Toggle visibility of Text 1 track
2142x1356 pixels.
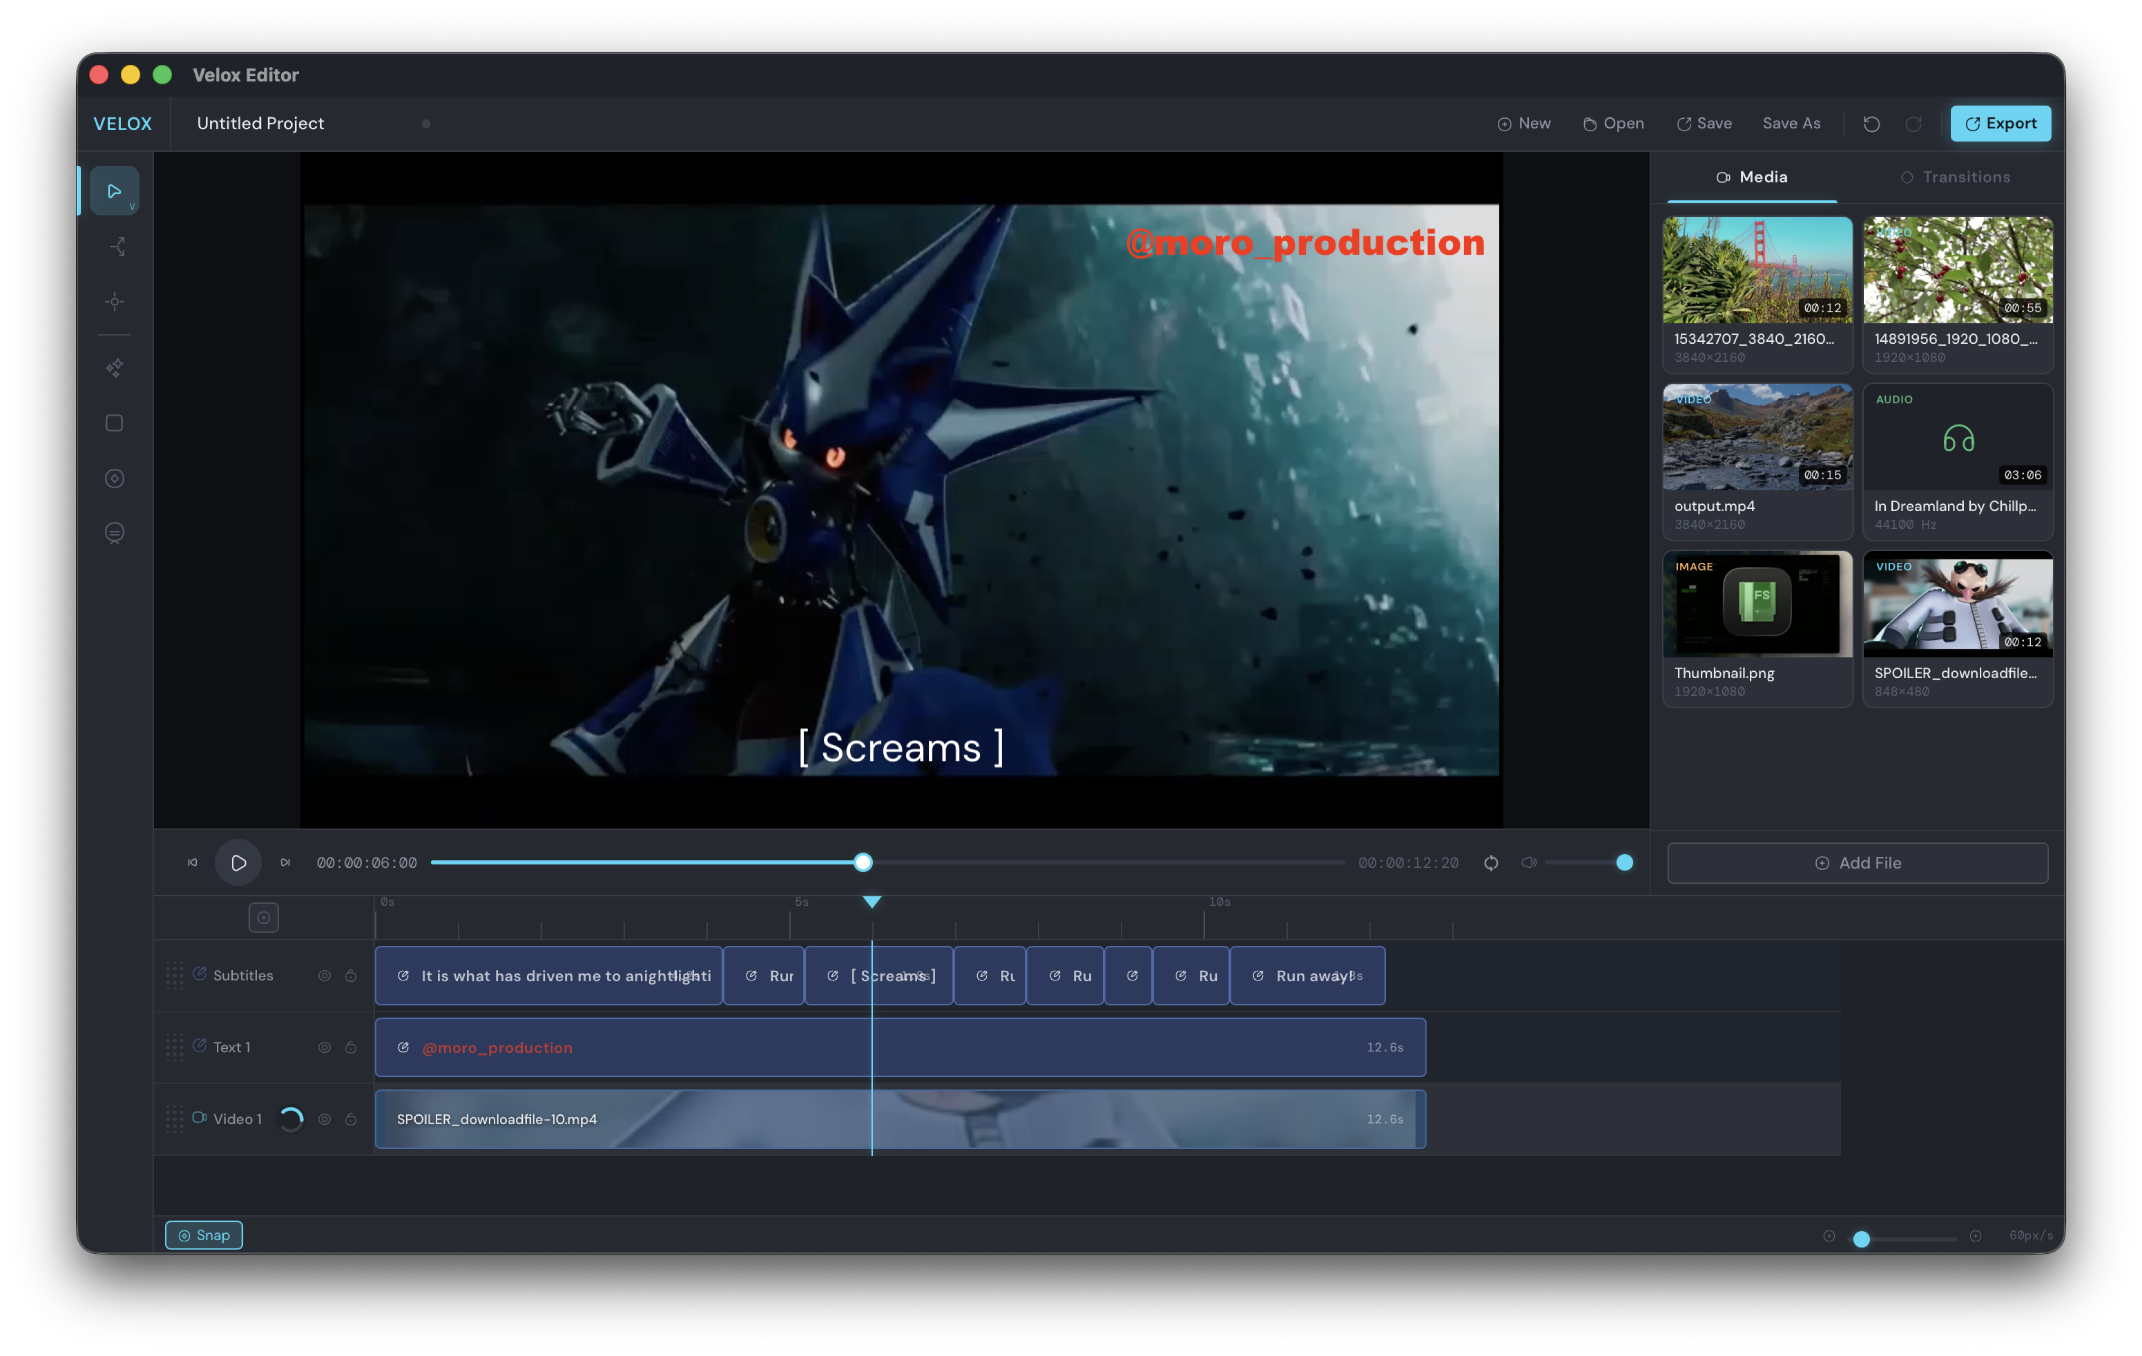click(324, 1048)
